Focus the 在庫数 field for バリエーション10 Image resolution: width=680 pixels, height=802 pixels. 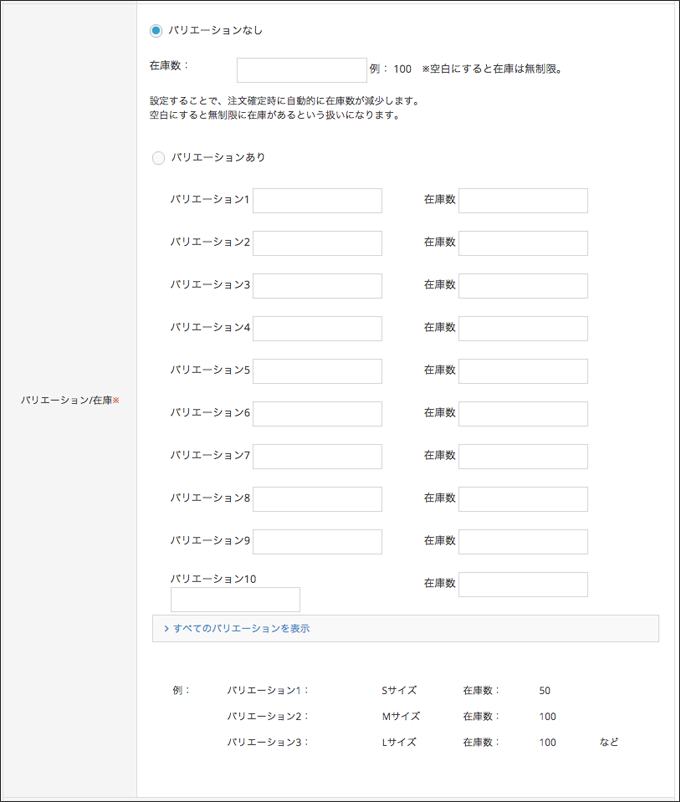pyautogui.click(x=523, y=584)
